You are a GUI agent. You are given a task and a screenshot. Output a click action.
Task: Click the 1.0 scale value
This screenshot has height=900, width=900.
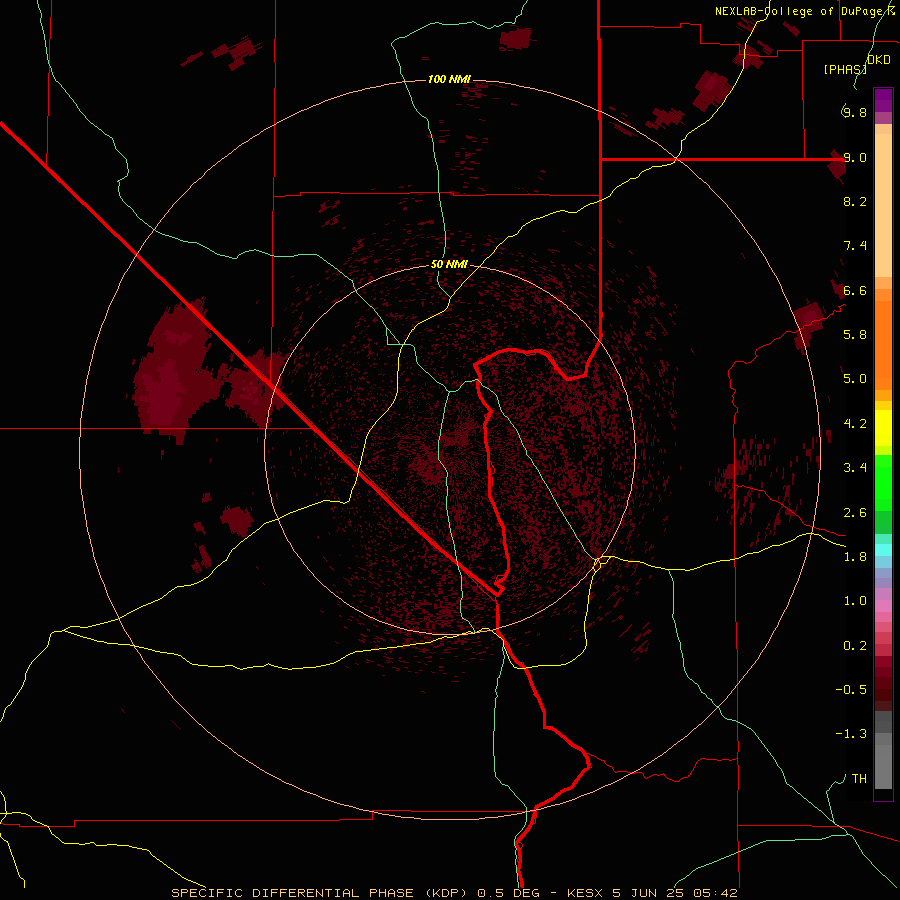point(855,601)
